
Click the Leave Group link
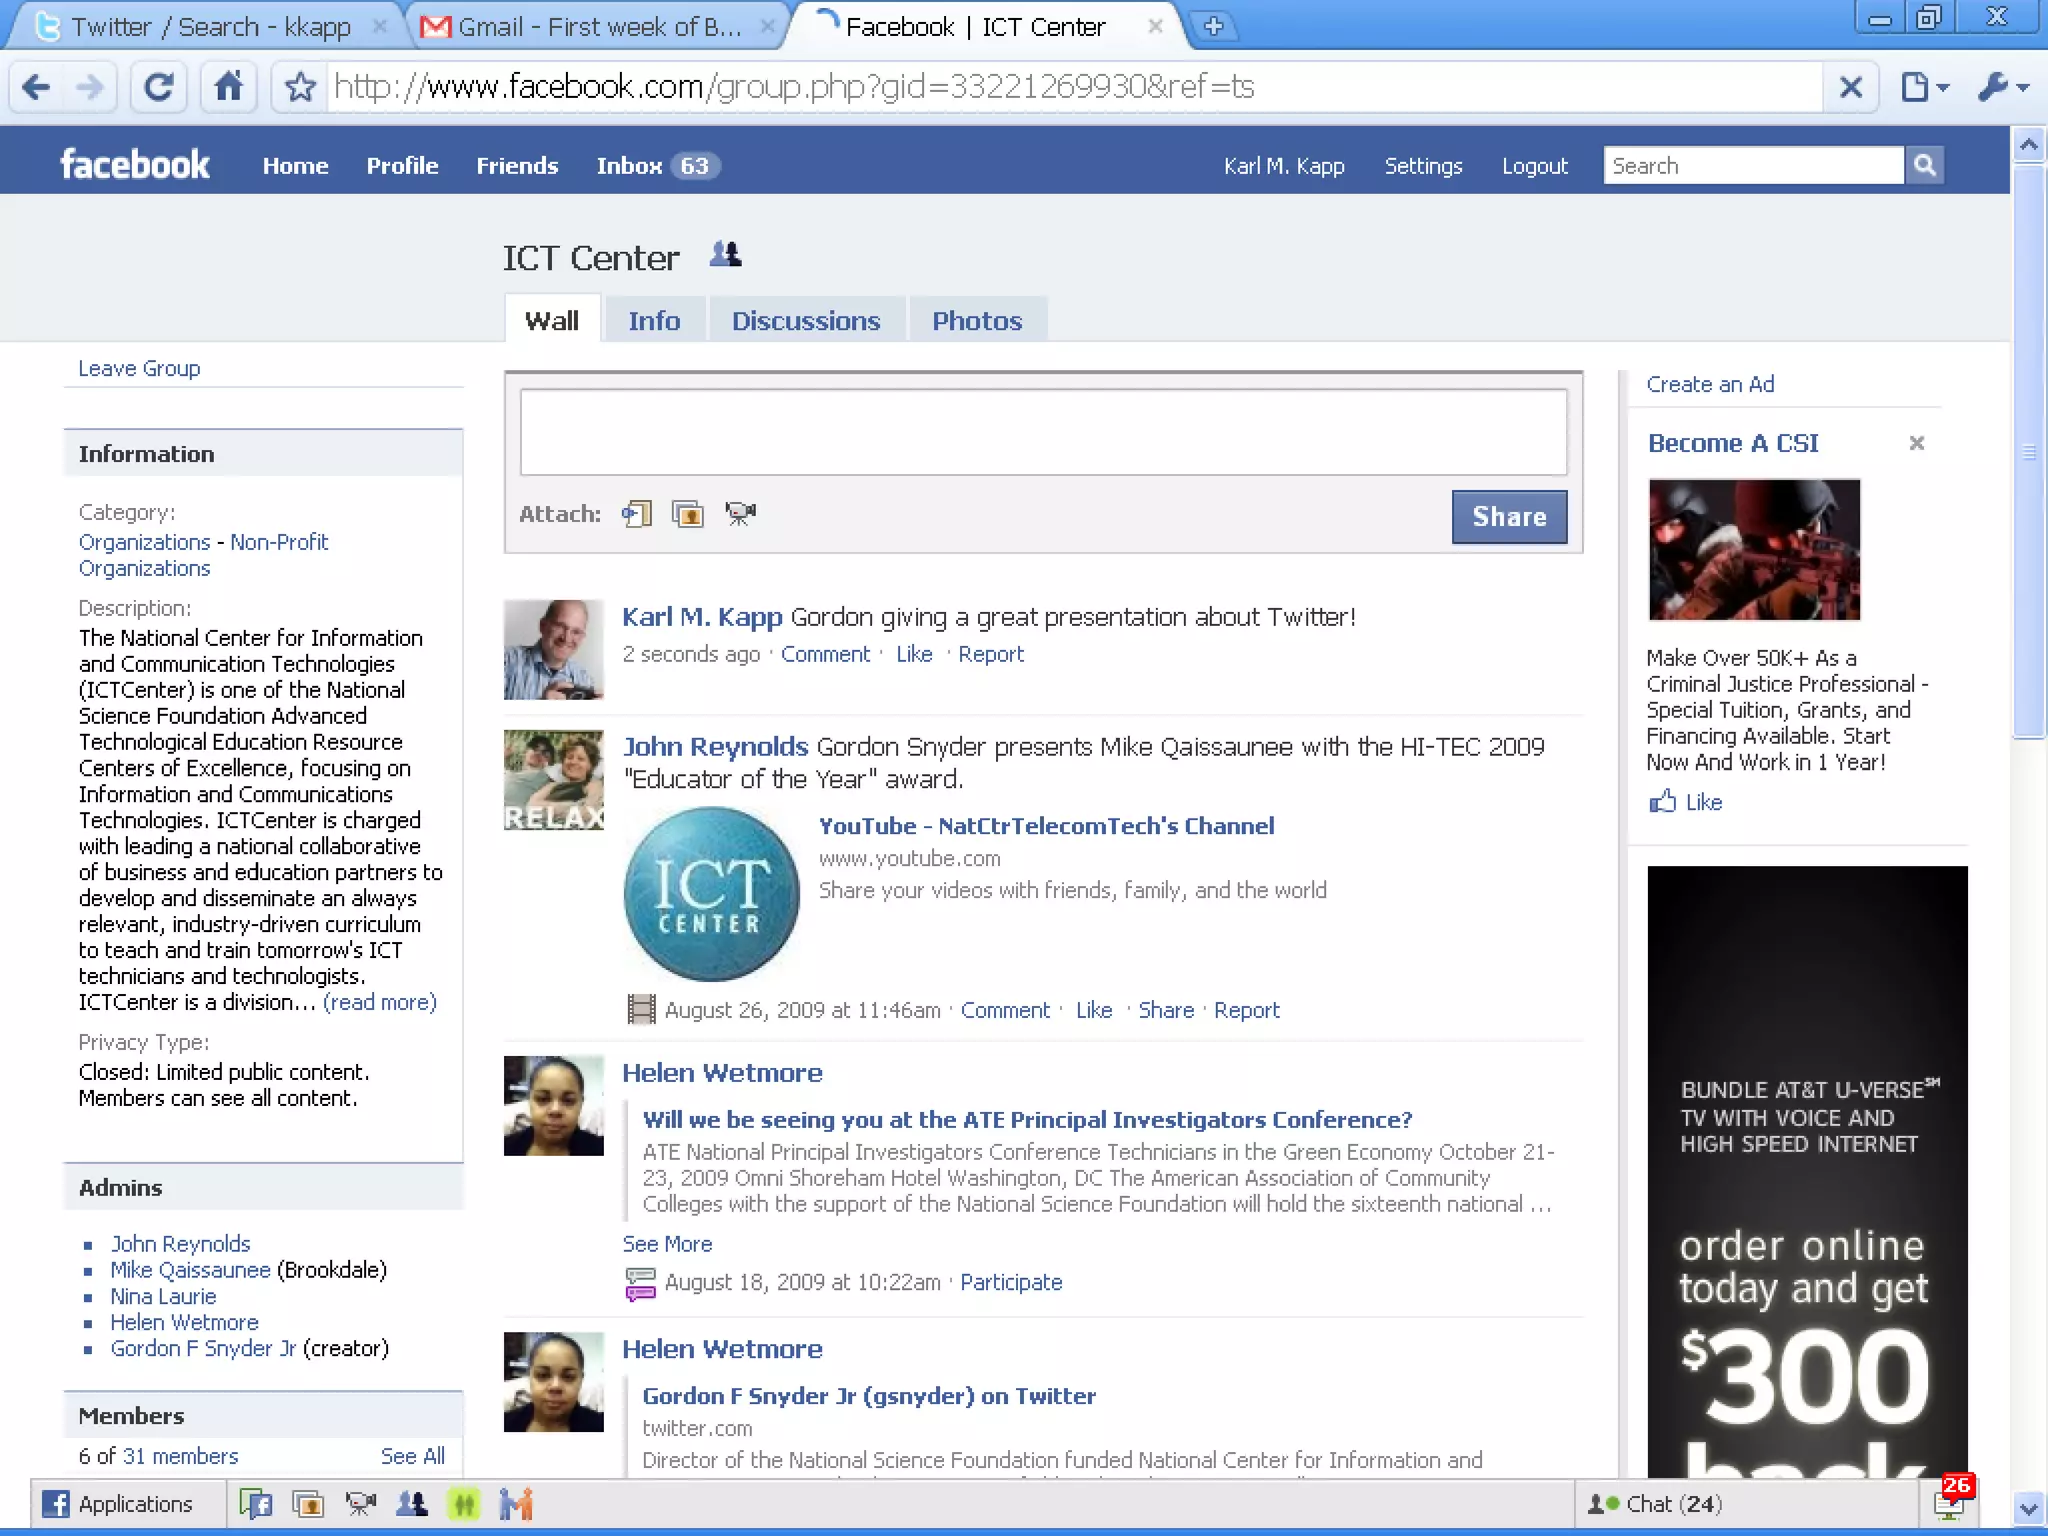pos(139,368)
